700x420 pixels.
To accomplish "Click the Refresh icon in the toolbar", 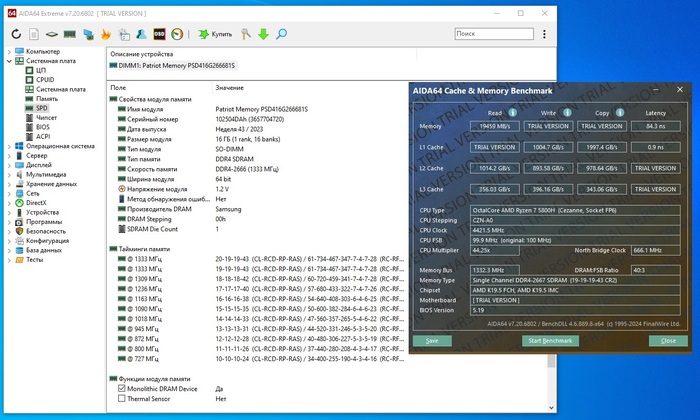I will (16, 34).
